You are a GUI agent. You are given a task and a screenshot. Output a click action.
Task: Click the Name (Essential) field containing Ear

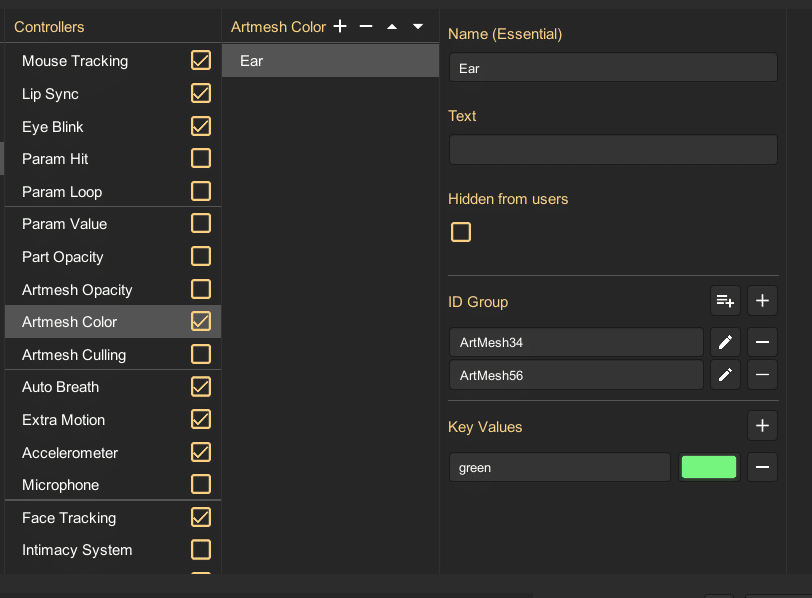[613, 67]
